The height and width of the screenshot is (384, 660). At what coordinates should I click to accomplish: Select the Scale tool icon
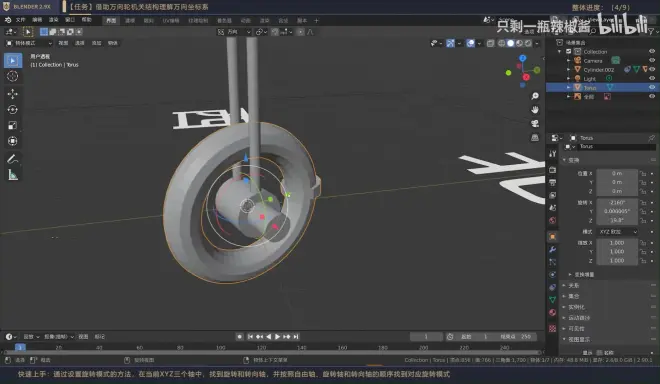13,125
